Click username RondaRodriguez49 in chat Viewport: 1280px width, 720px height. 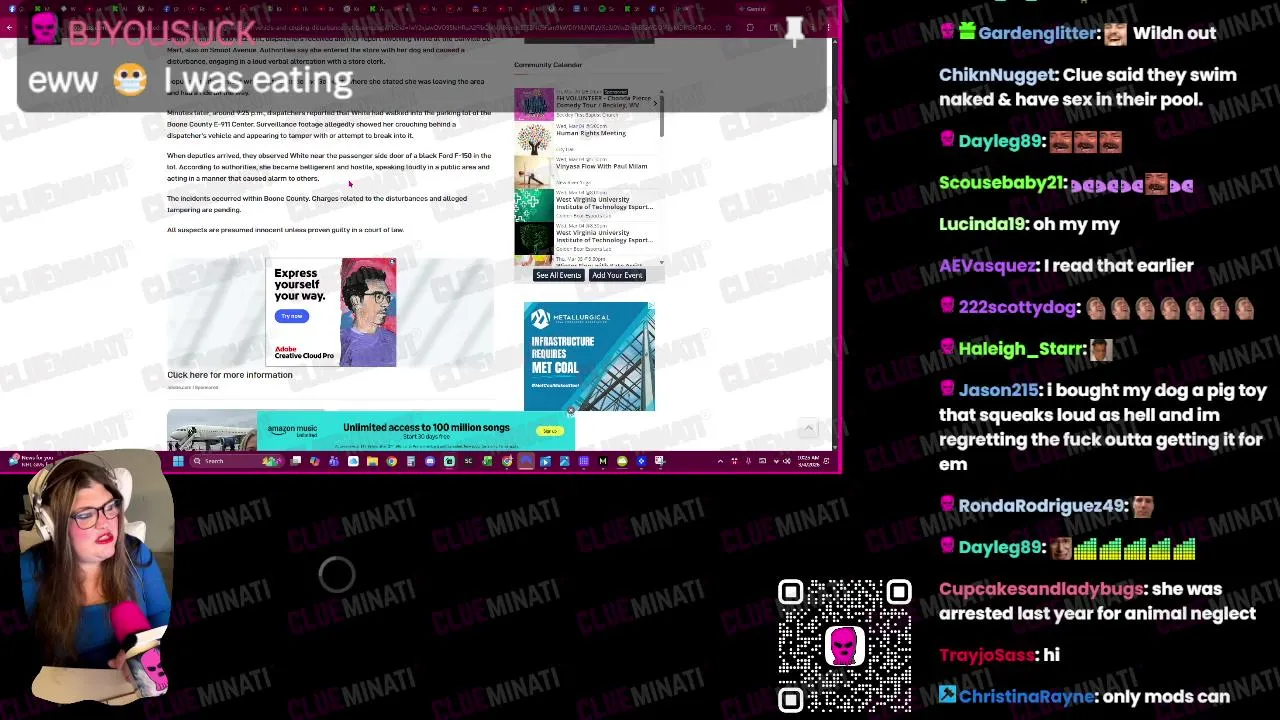point(1042,506)
